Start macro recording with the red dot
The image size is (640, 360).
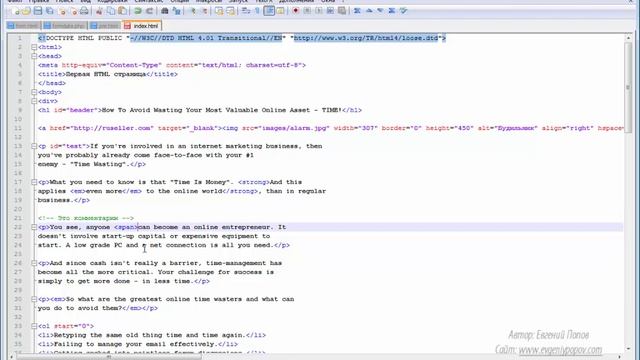tap(296, 11)
